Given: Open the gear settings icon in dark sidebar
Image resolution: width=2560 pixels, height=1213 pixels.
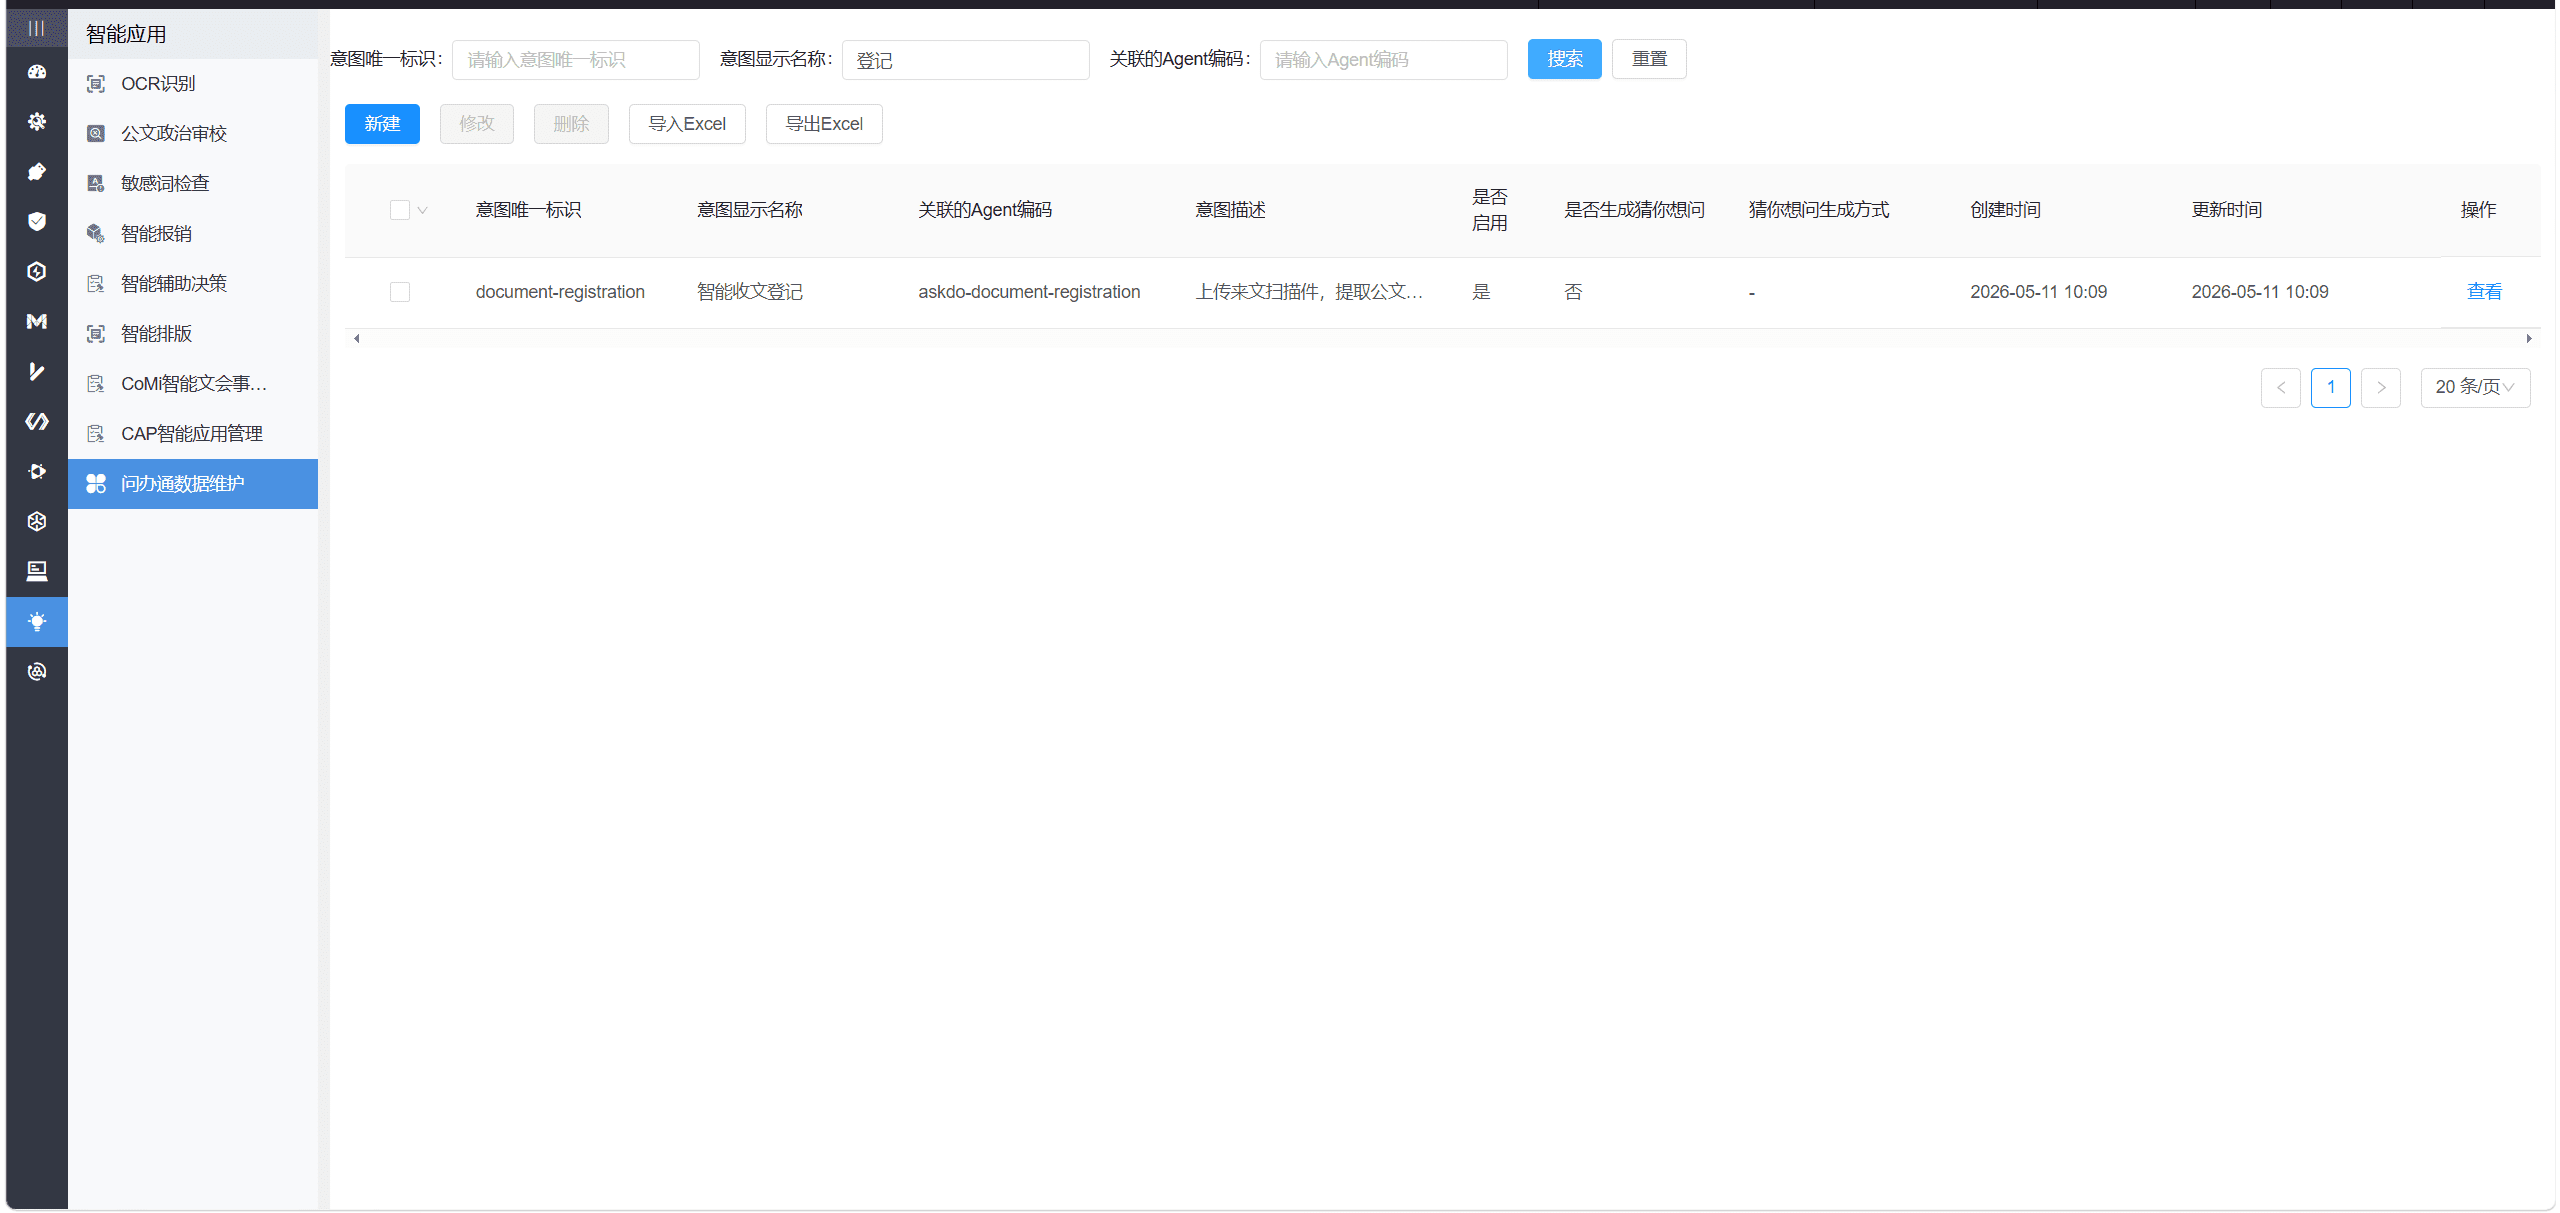Looking at the screenshot, I should 37,121.
